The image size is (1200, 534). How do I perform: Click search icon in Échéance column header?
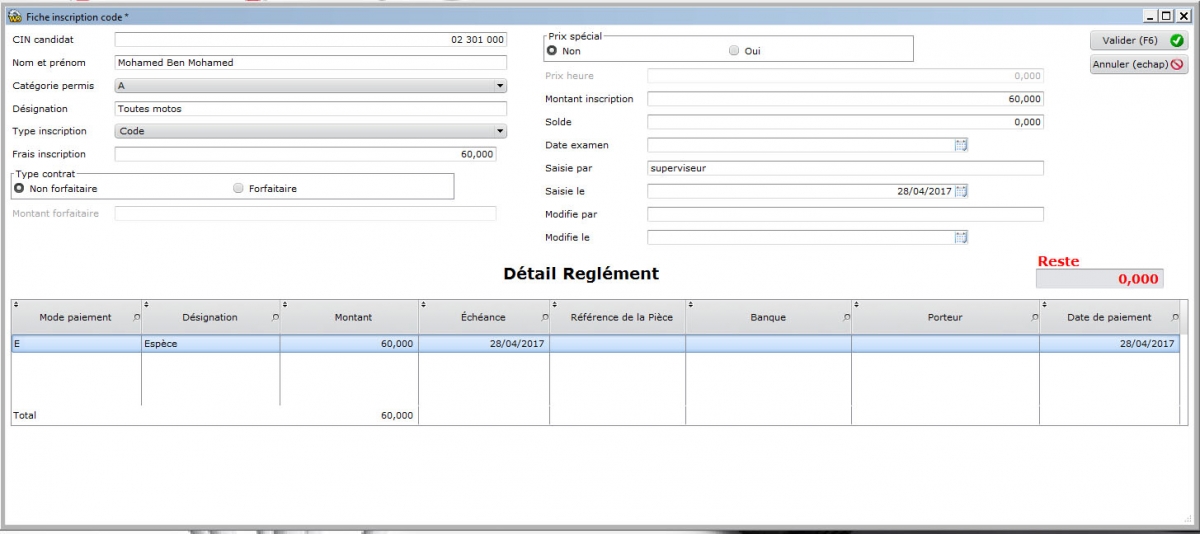[543, 317]
